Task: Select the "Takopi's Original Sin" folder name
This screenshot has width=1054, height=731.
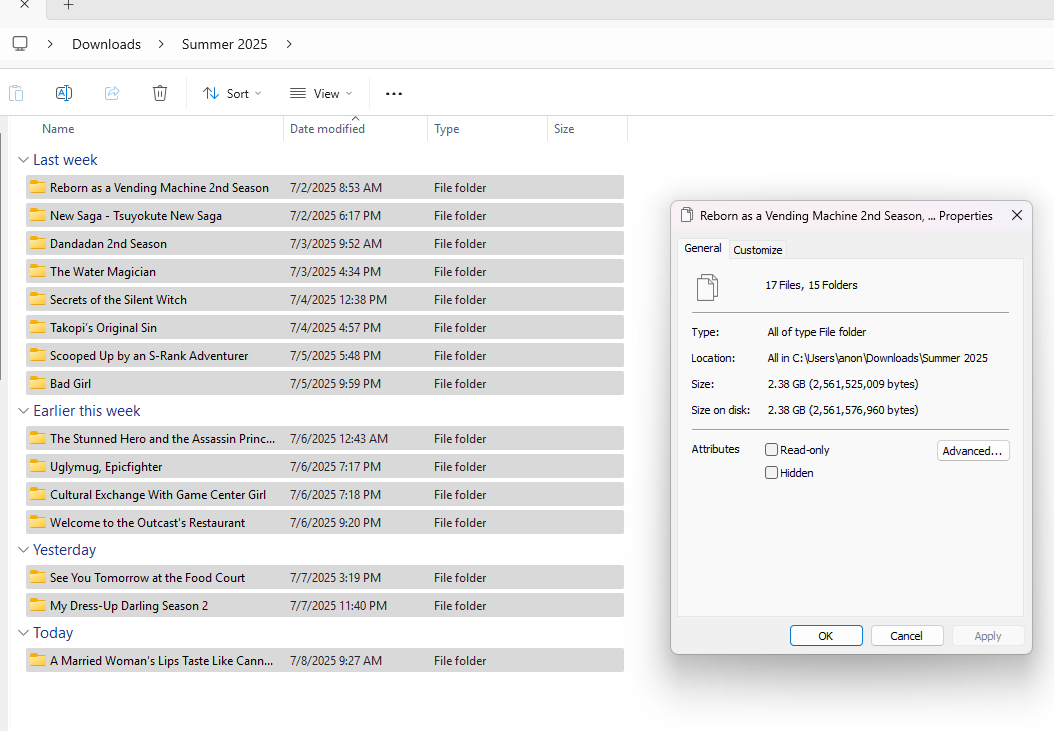Action: coord(104,328)
